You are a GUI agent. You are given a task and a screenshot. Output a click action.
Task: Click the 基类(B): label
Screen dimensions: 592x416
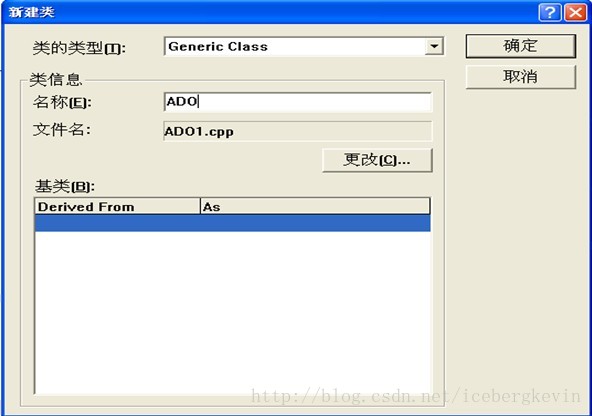[65, 186]
